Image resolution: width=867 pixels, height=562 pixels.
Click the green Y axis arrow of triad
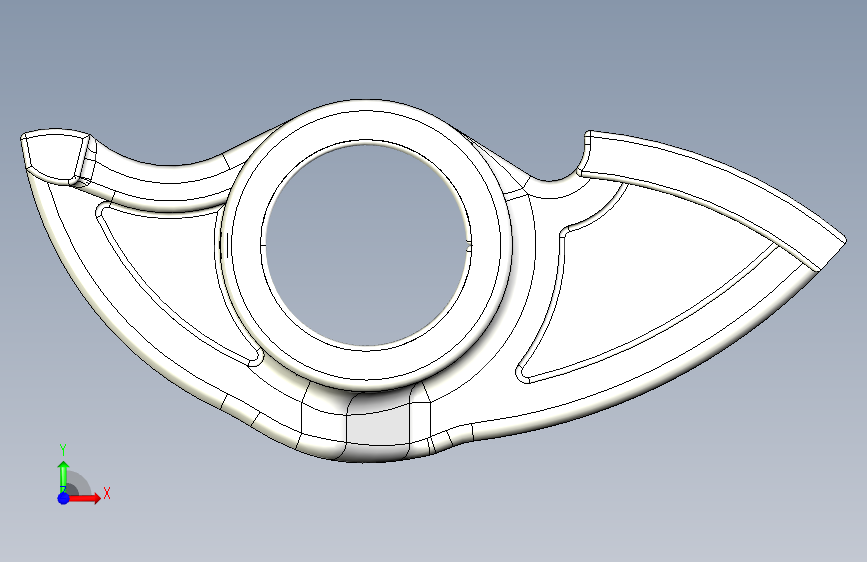coord(64,476)
